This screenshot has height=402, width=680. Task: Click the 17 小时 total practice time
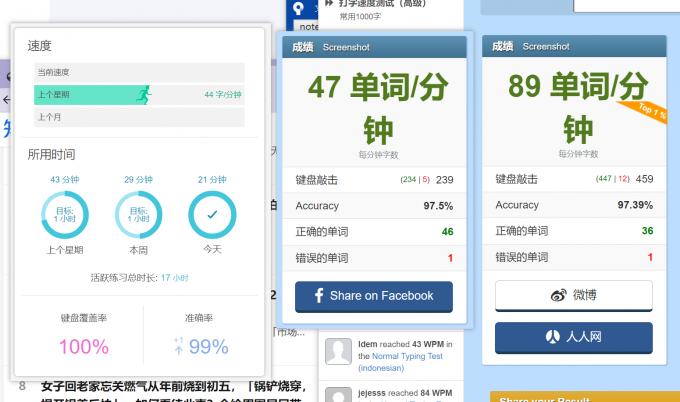tap(174, 278)
